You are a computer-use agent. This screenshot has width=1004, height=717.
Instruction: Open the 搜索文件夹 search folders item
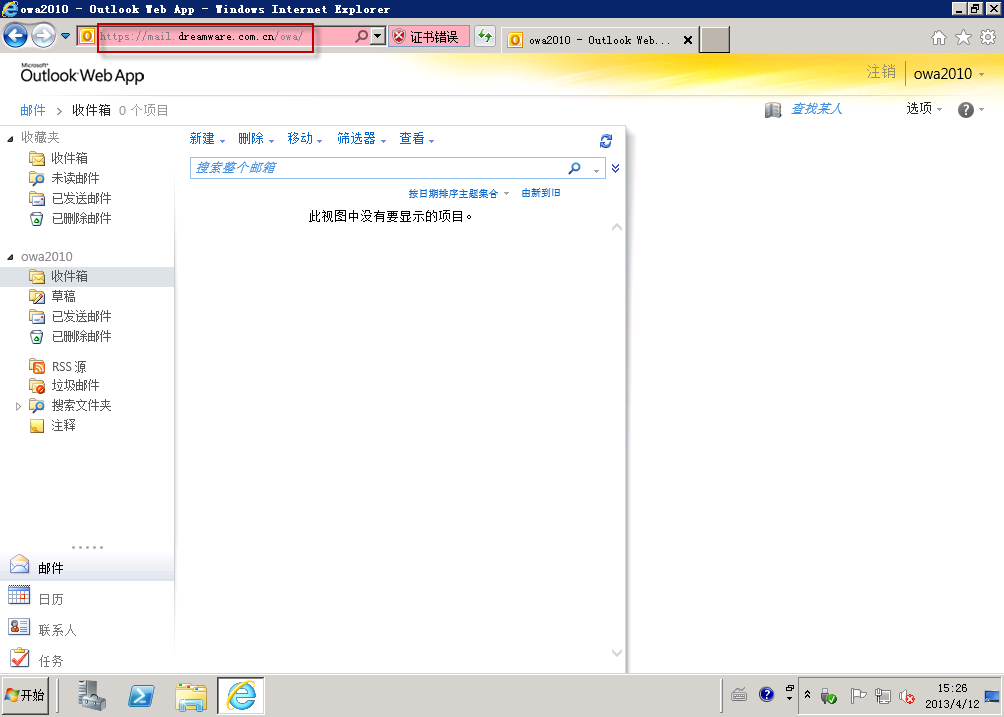point(81,405)
